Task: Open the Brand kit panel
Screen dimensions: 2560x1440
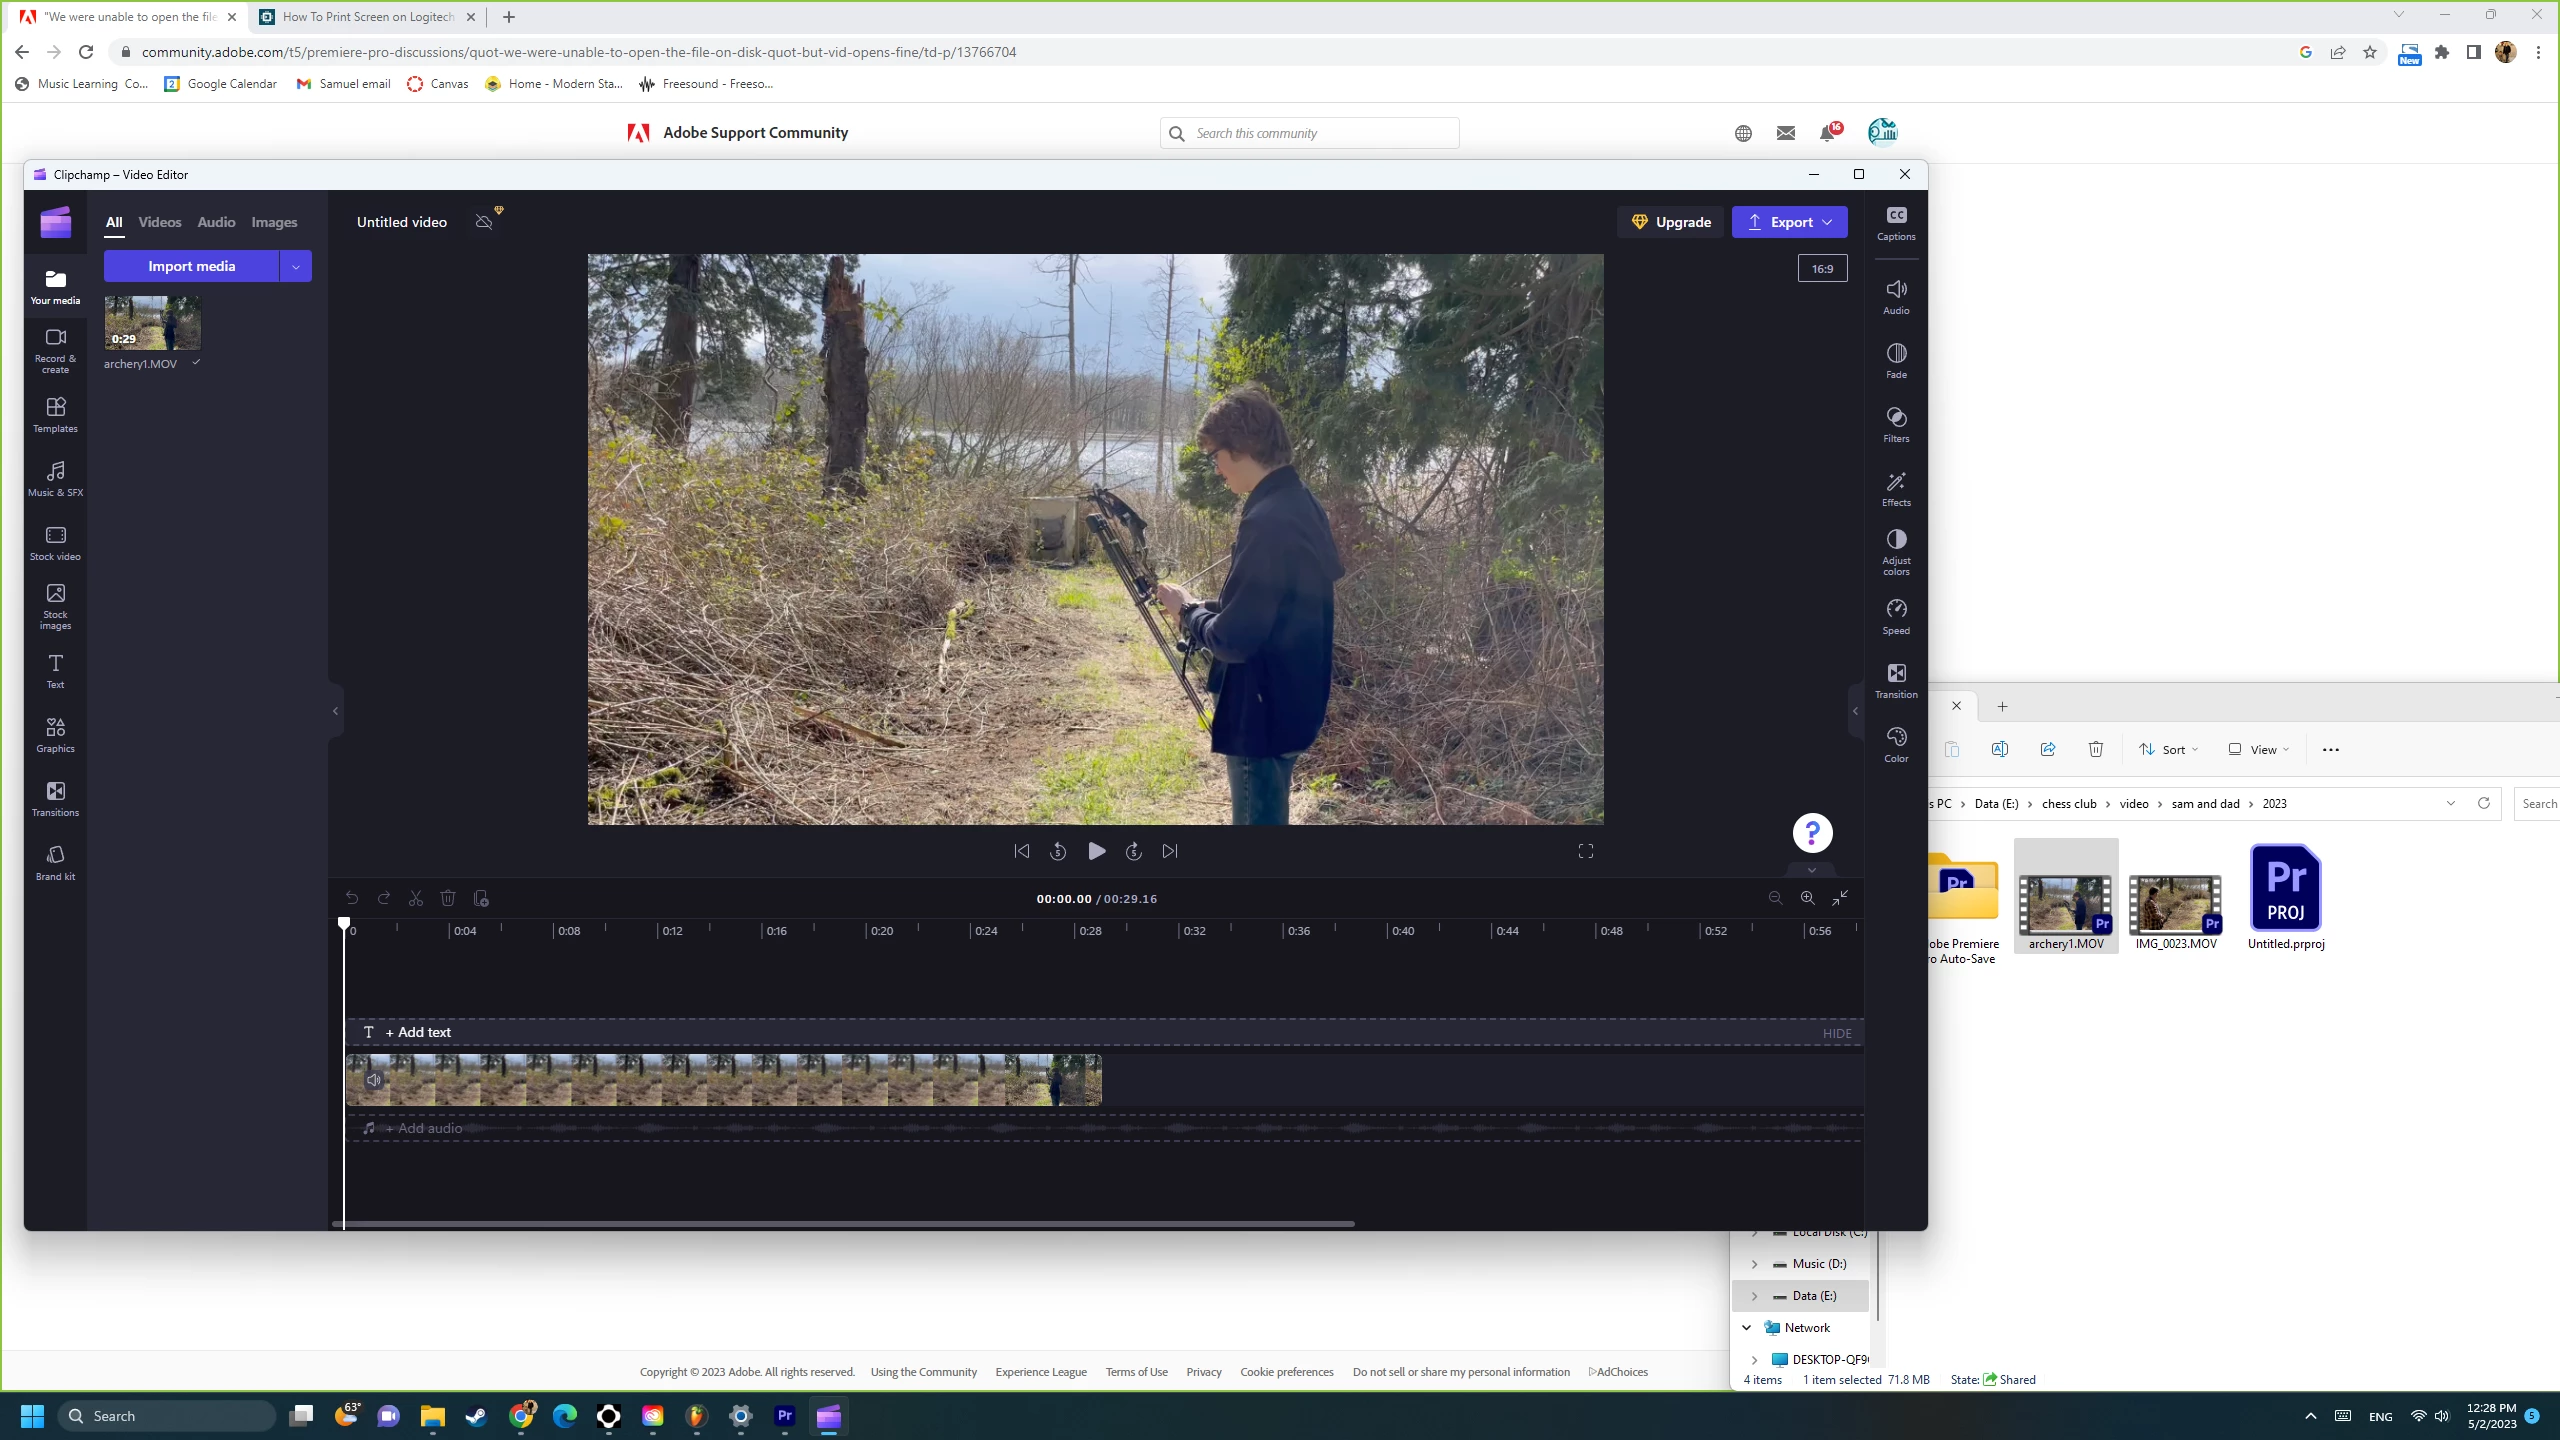Action: click(x=55, y=862)
